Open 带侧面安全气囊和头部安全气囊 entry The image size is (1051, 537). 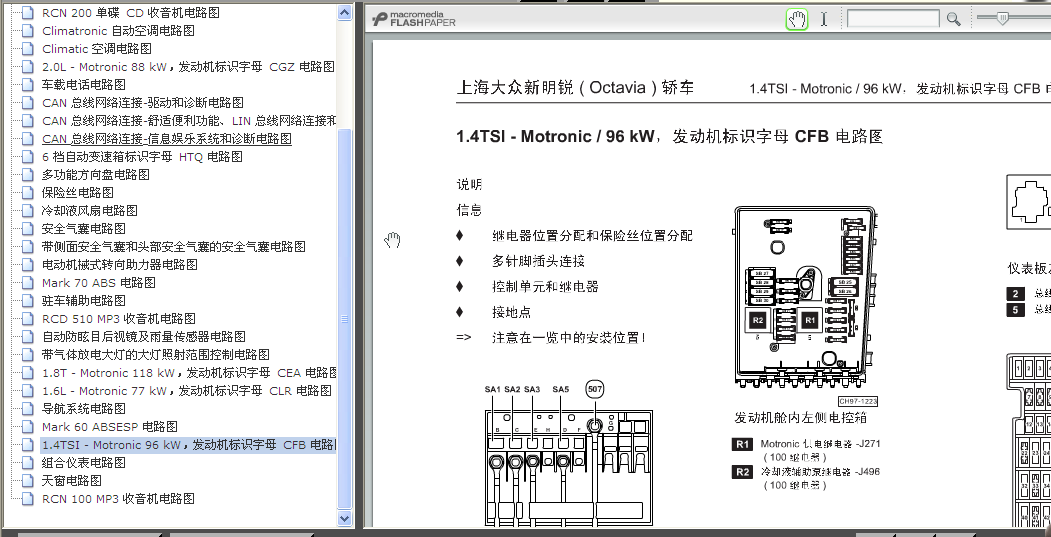point(174,247)
